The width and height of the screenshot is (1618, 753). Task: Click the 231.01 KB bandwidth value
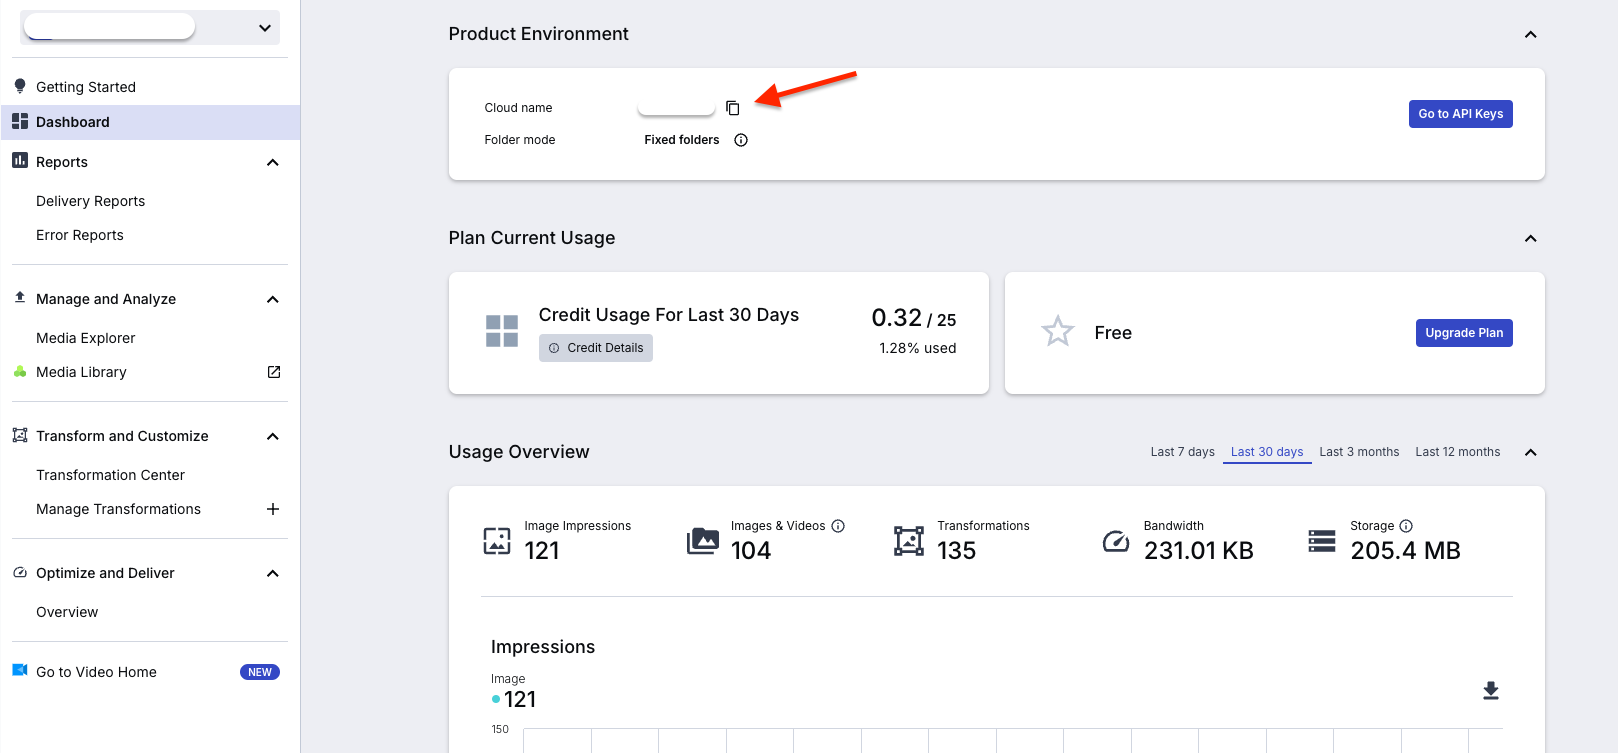[1199, 551]
